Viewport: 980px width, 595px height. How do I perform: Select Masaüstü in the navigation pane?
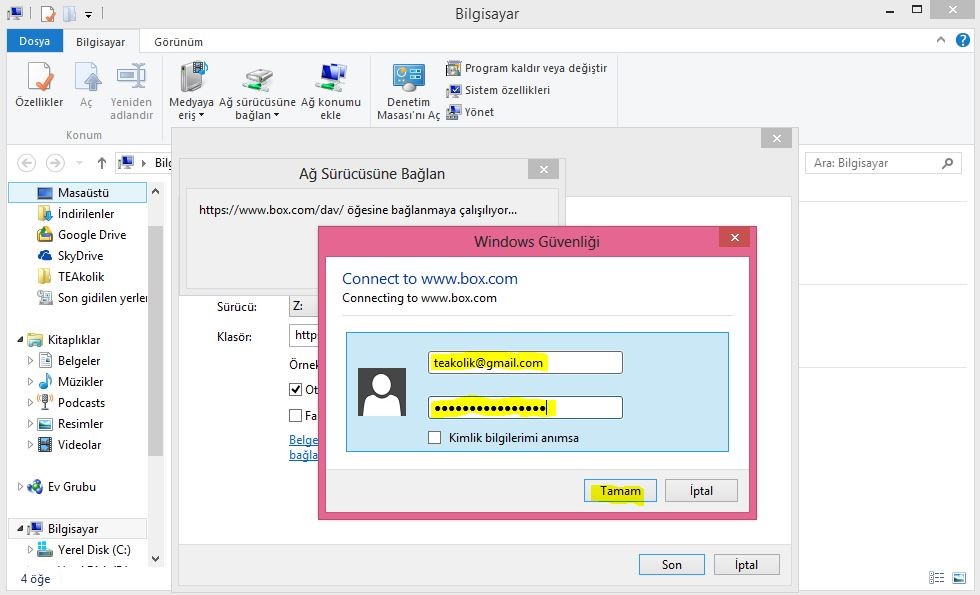tap(78, 192)
